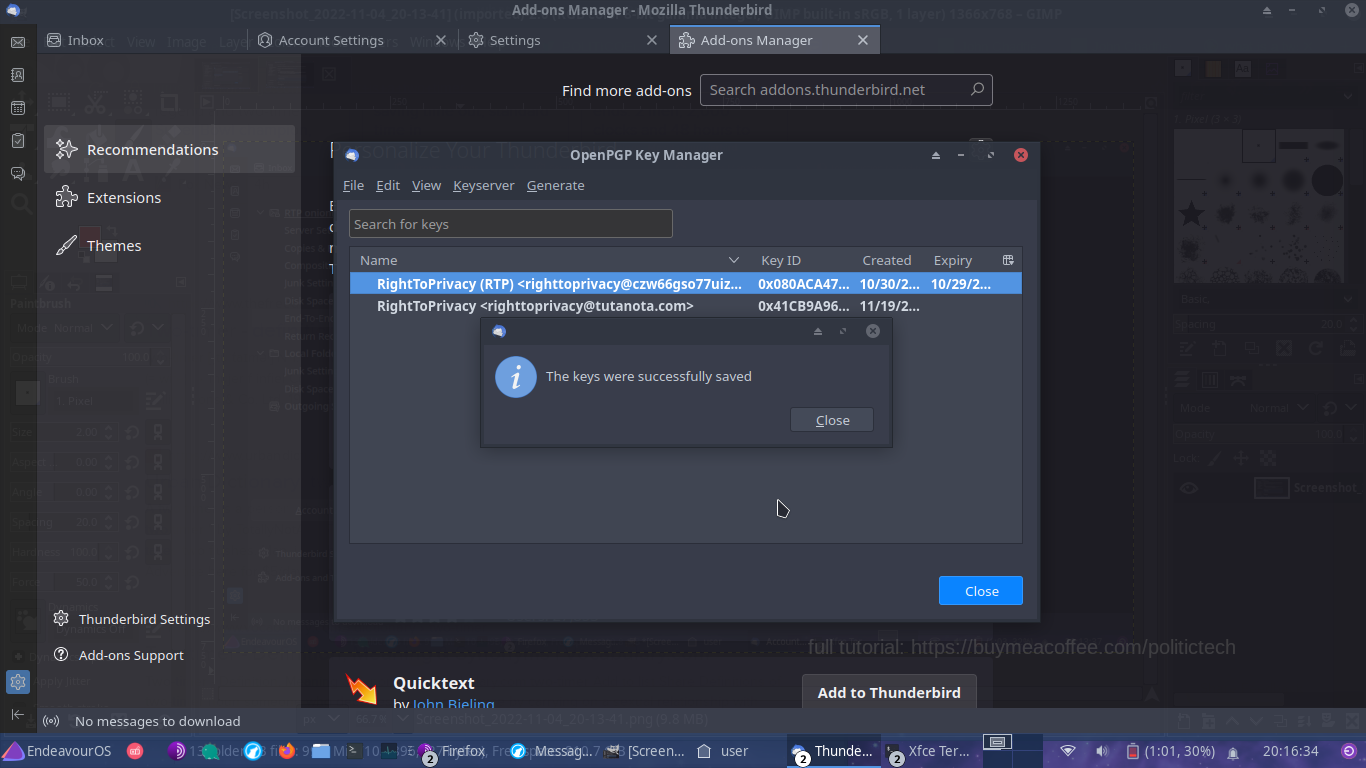Image resolution: width=1366 pixels, height=768 pixels.
Task: Open the Chat space icon
Action: (17, 174)
